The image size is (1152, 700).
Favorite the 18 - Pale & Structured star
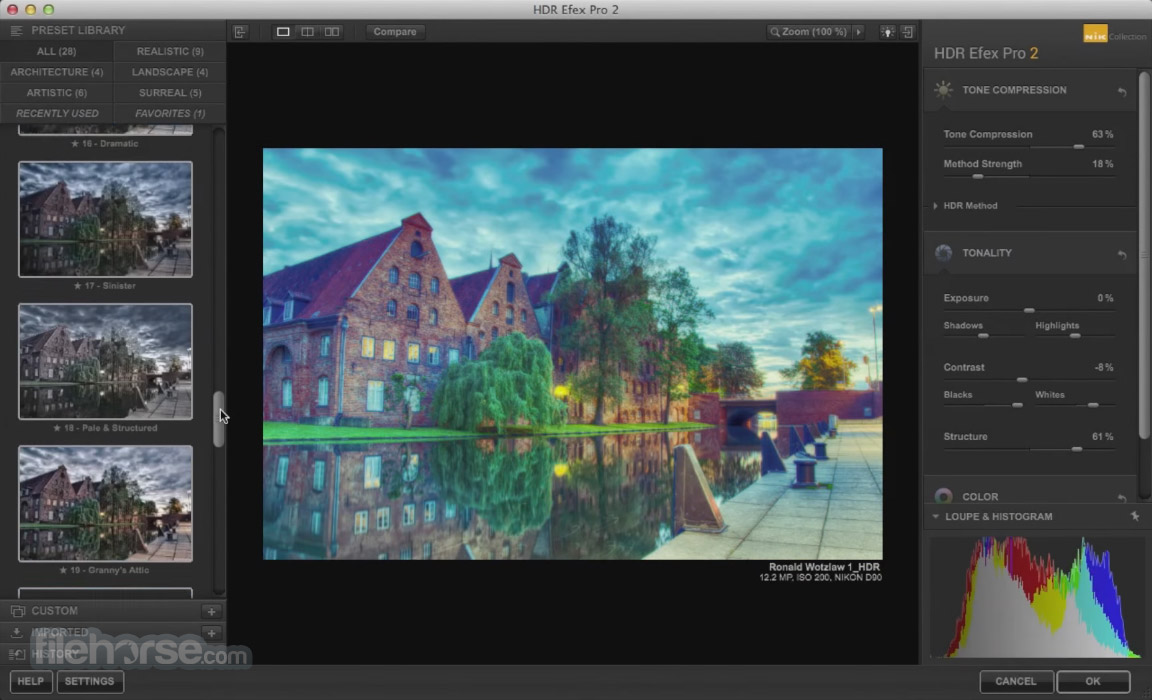57,427
